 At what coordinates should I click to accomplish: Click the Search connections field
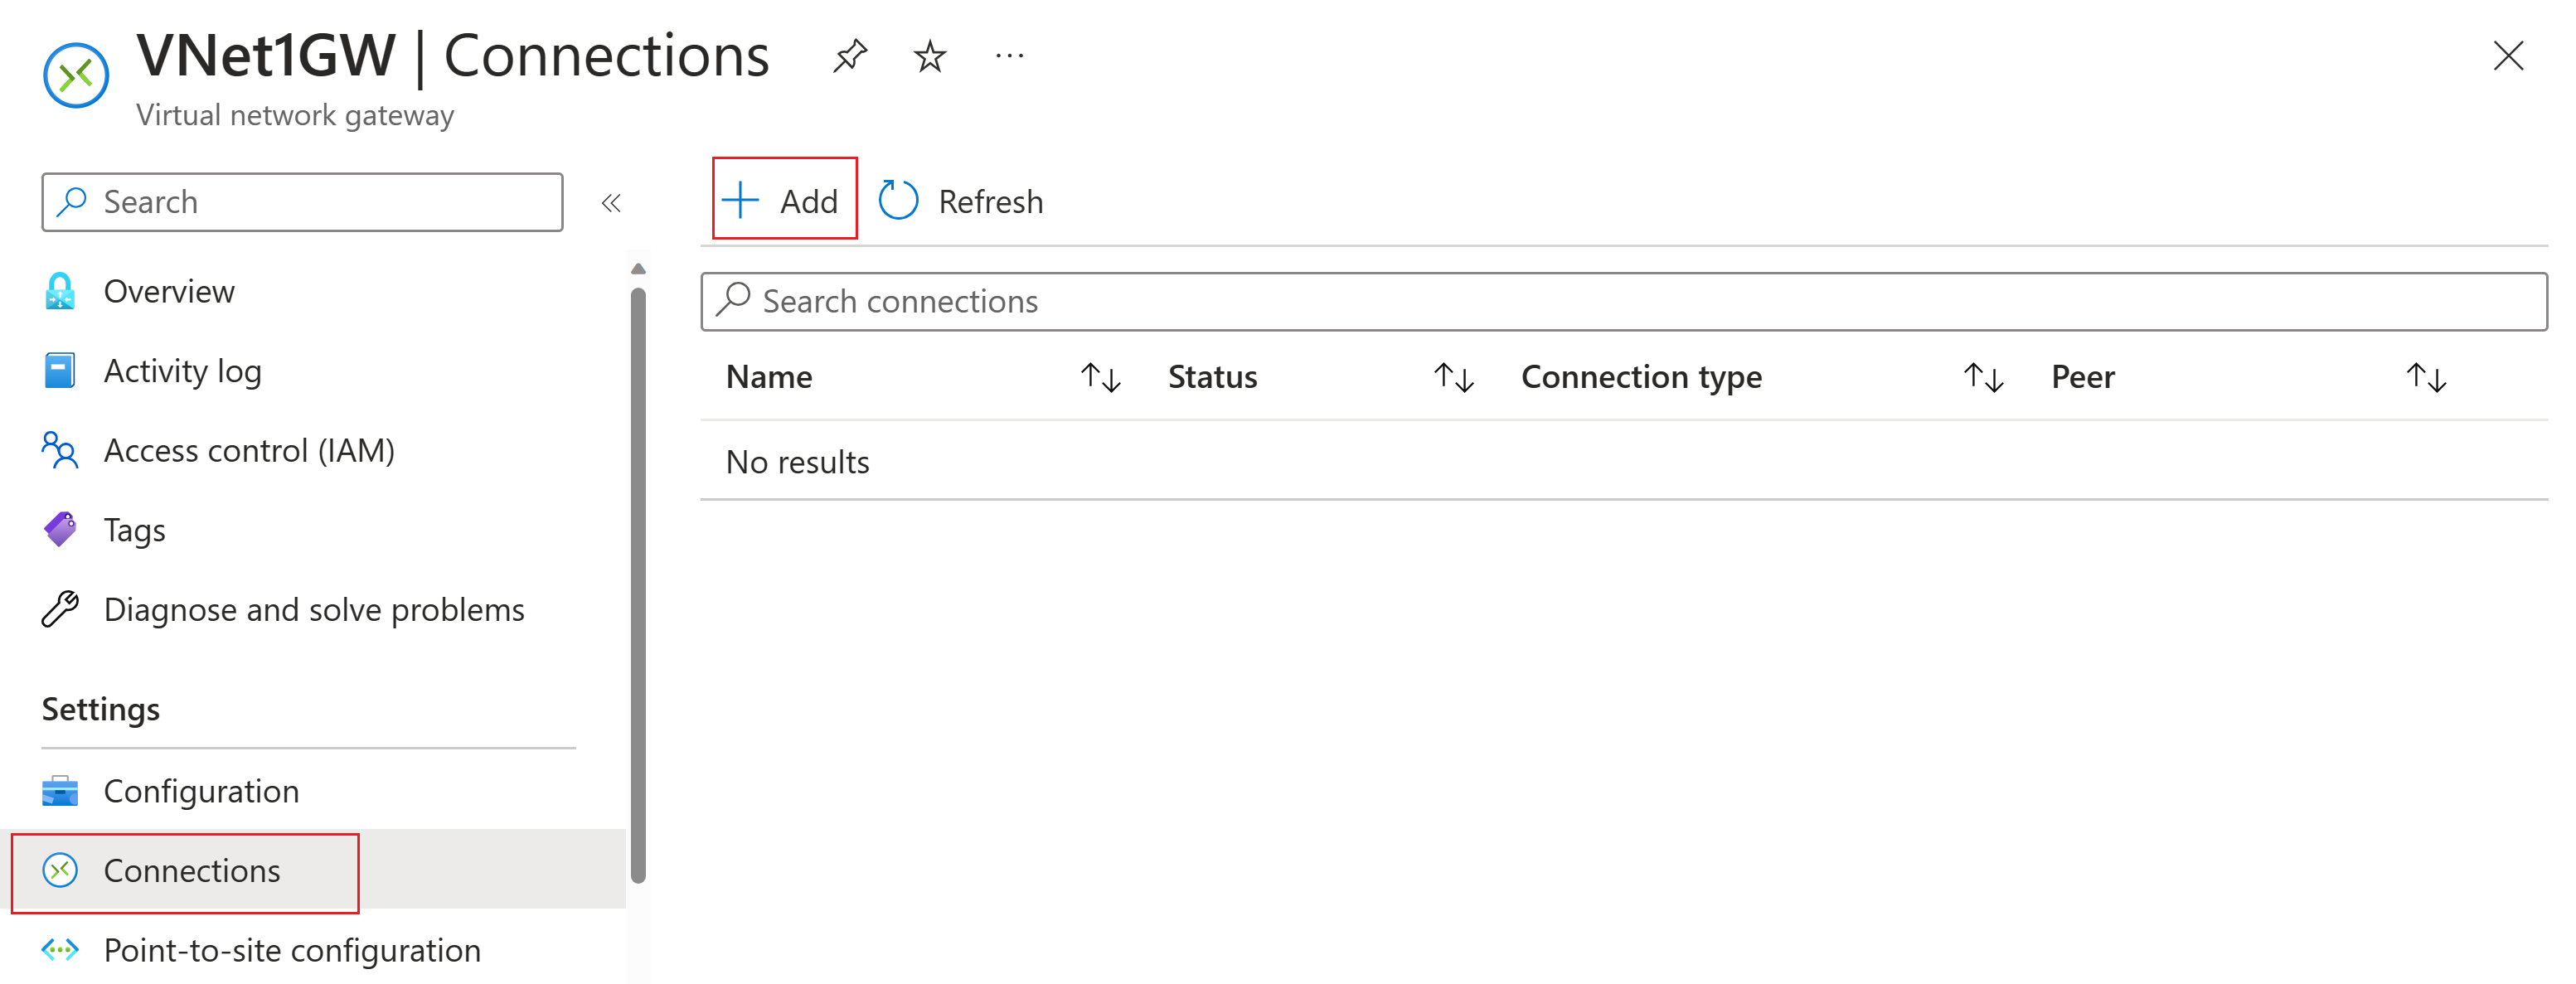tap(1624, 301)
